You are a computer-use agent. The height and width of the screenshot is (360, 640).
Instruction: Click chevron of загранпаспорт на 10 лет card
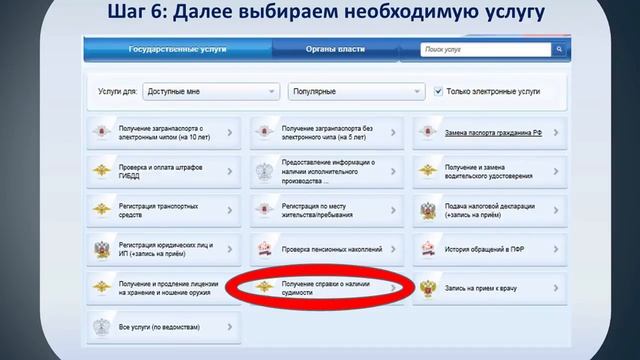tap(230, 133)
